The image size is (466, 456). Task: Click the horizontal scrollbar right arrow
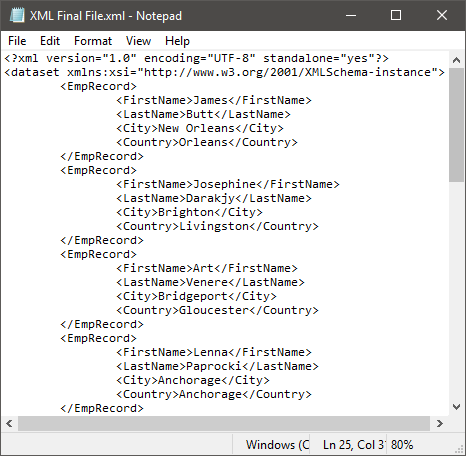coord(440,424)
